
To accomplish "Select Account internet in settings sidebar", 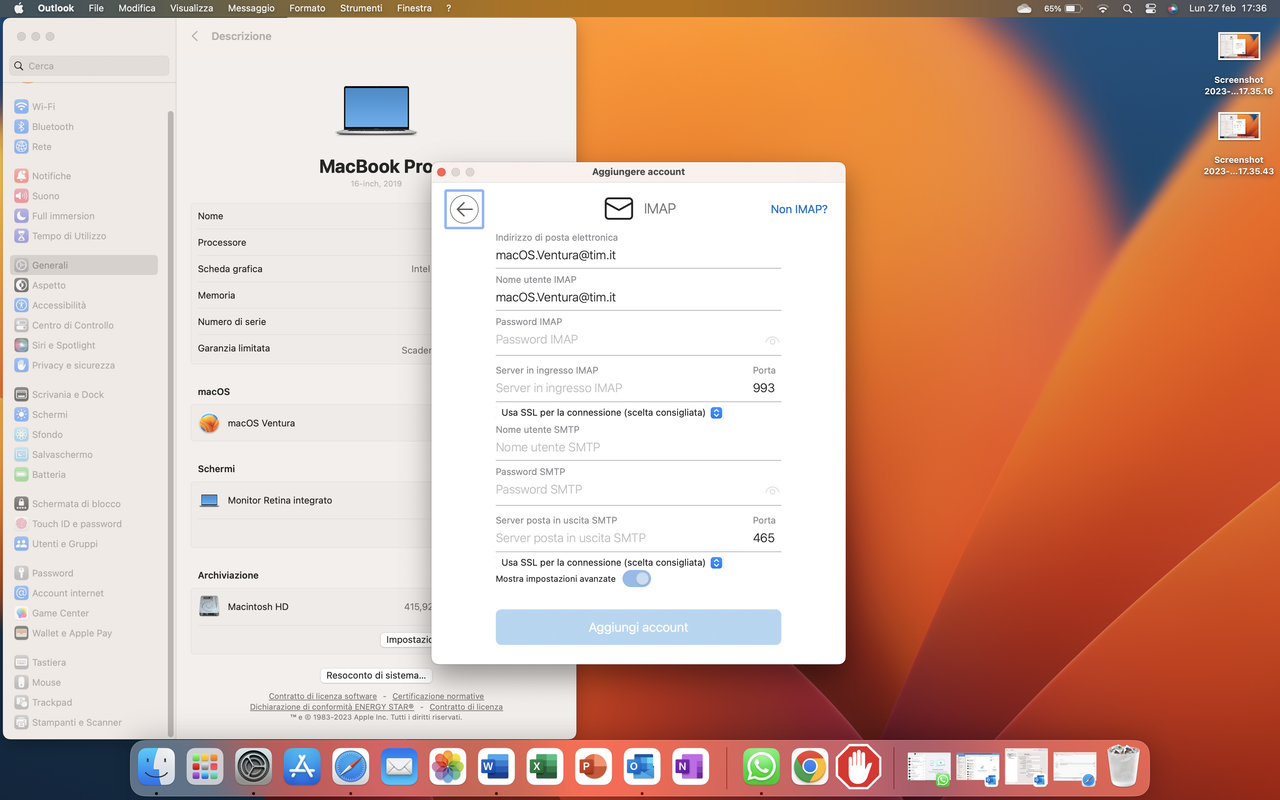I will tap(84, 593).
